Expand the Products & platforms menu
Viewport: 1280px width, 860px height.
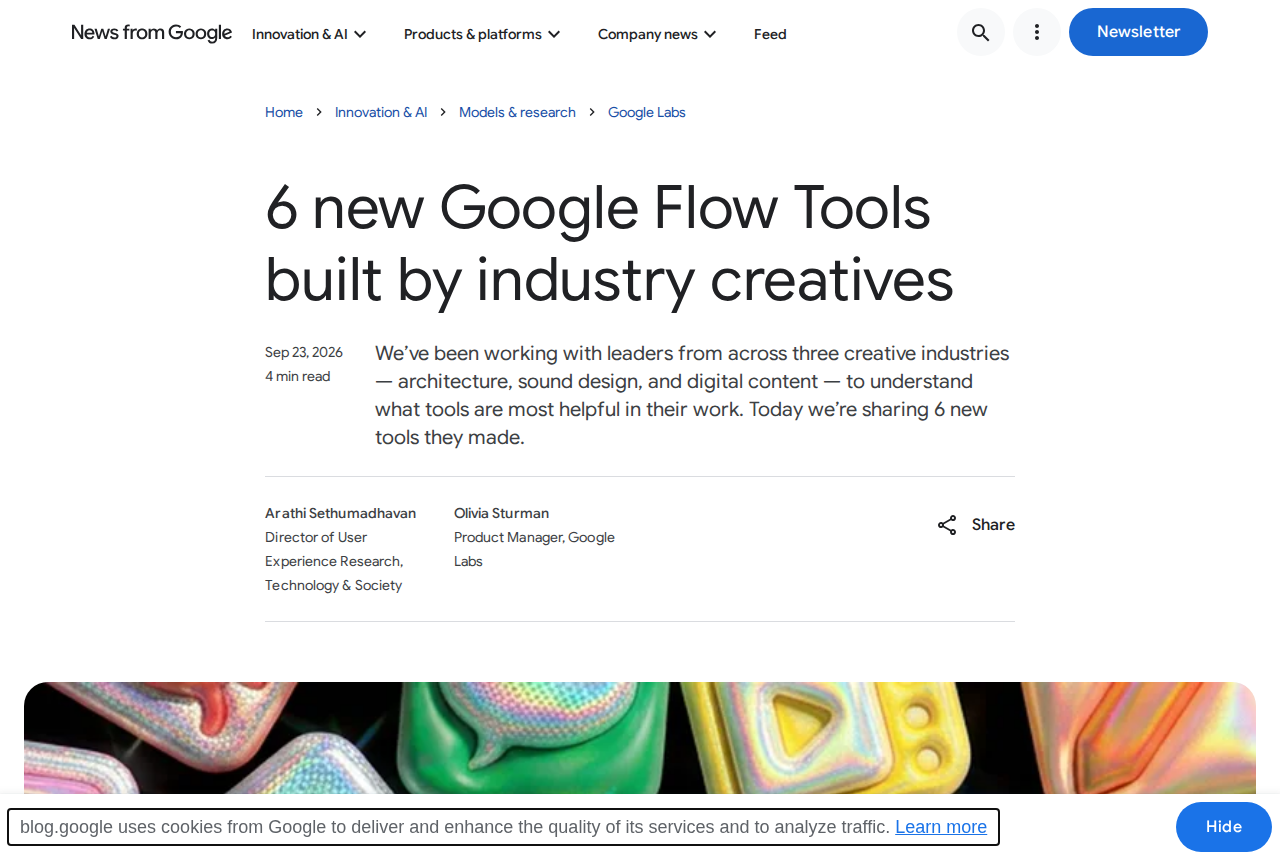pyautogui.click(x=482, y=34)
